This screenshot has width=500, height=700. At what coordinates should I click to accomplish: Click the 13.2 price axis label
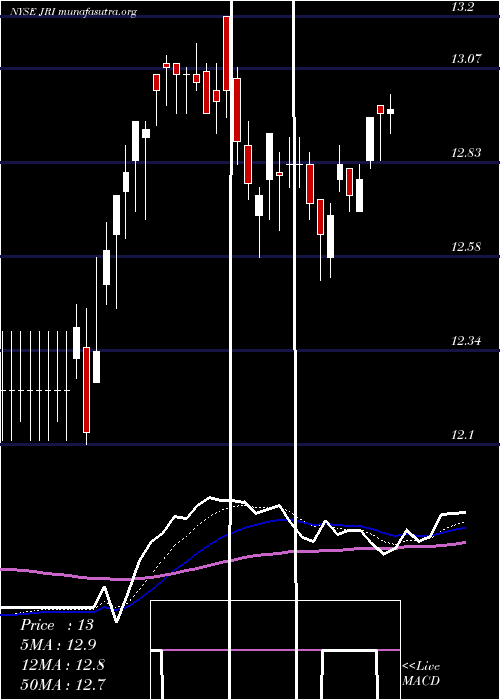coord(462,8)
